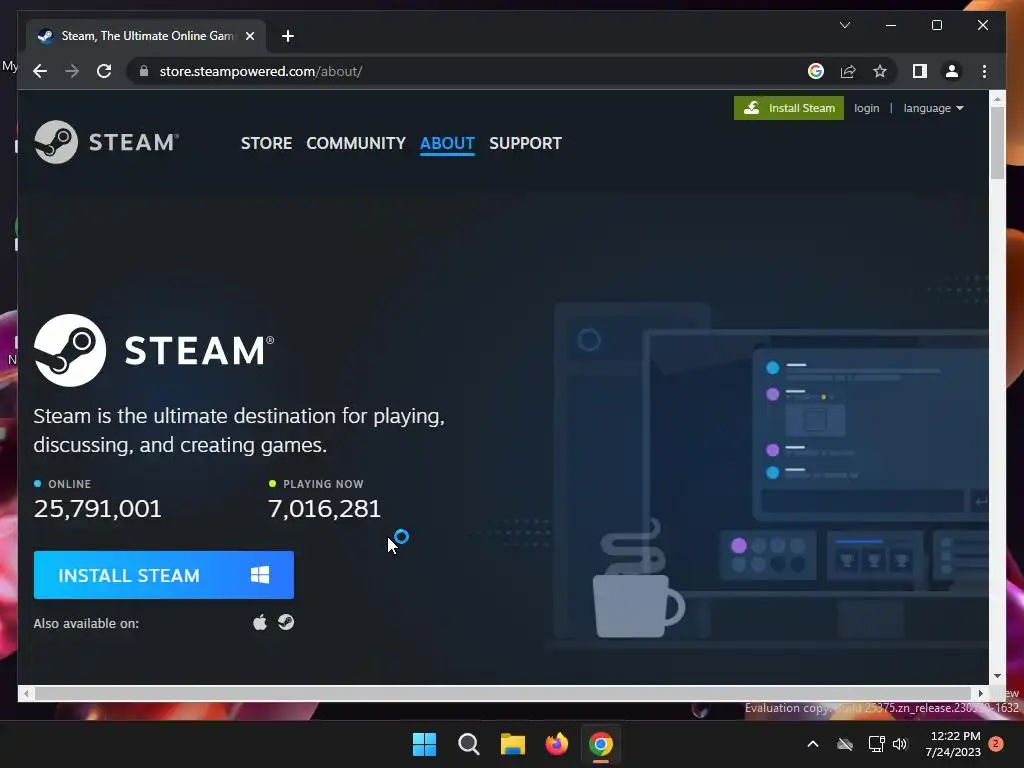Click green Install Steam header button

(x=789, y=108)
